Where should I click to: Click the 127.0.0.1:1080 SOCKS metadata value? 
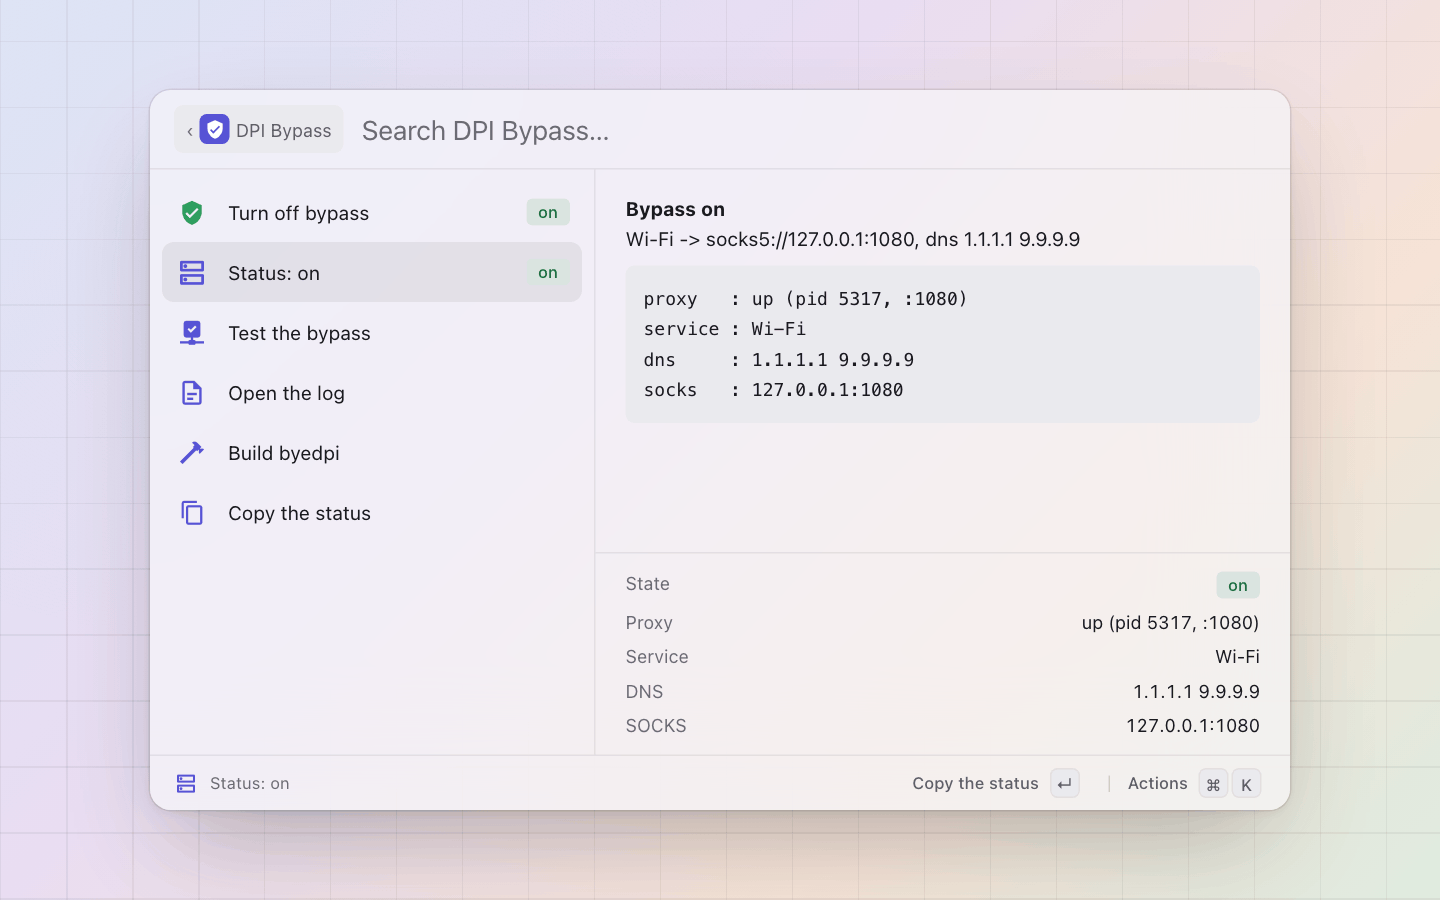(1193, 725)
